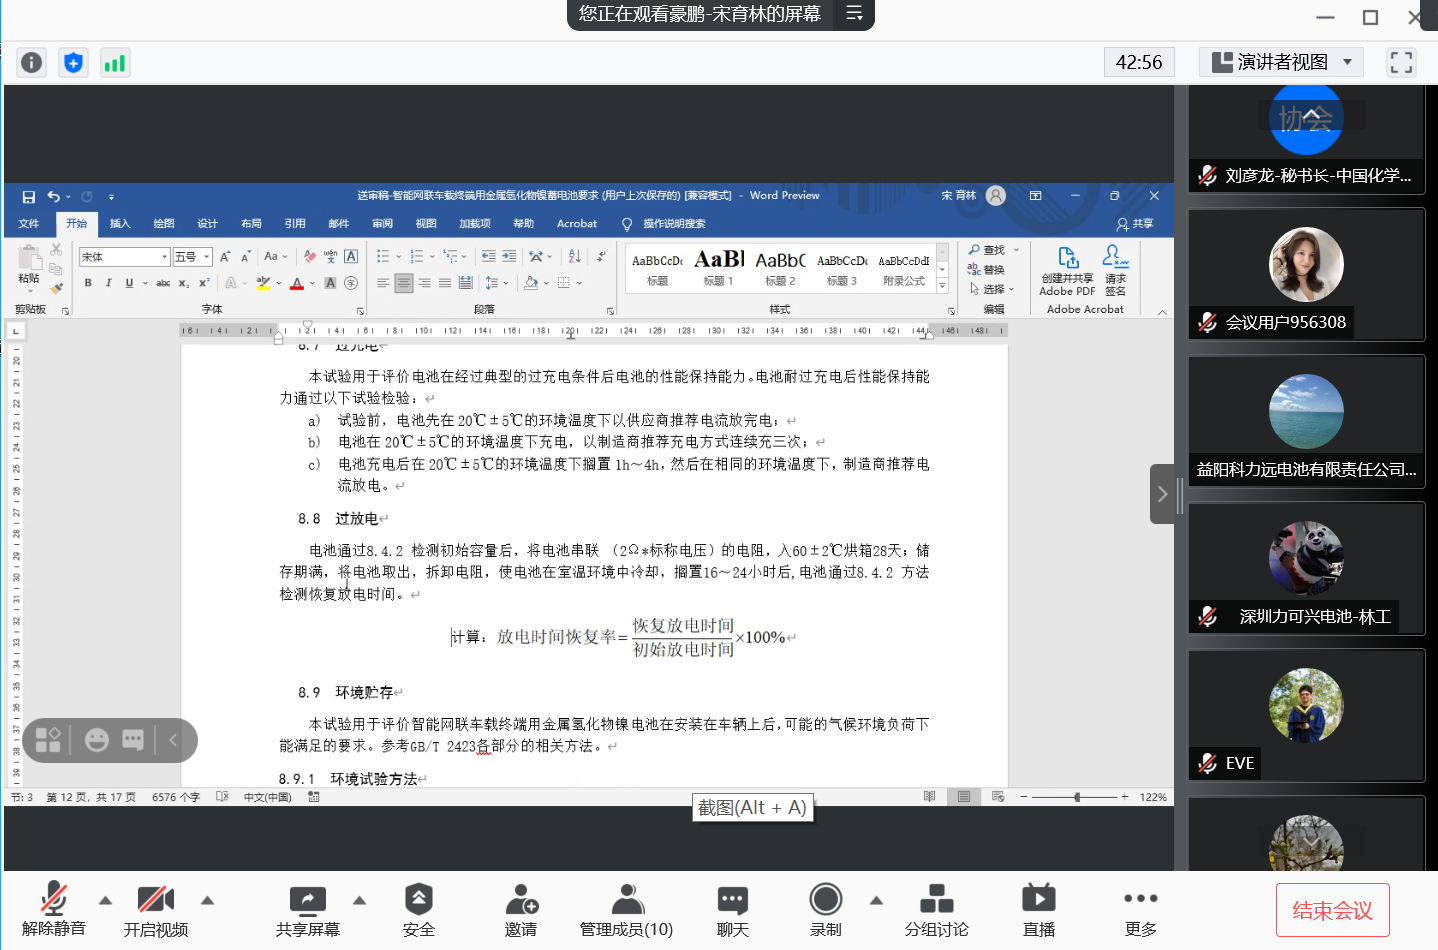Open the screen-sharing options menu at top
This screenshot has height=950, width=1438.
coord(854,14)
